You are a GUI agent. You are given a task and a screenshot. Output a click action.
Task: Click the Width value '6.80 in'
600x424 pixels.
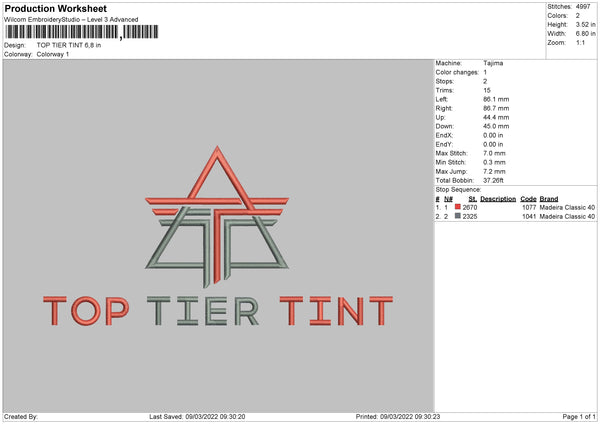[x=585, y=34]
